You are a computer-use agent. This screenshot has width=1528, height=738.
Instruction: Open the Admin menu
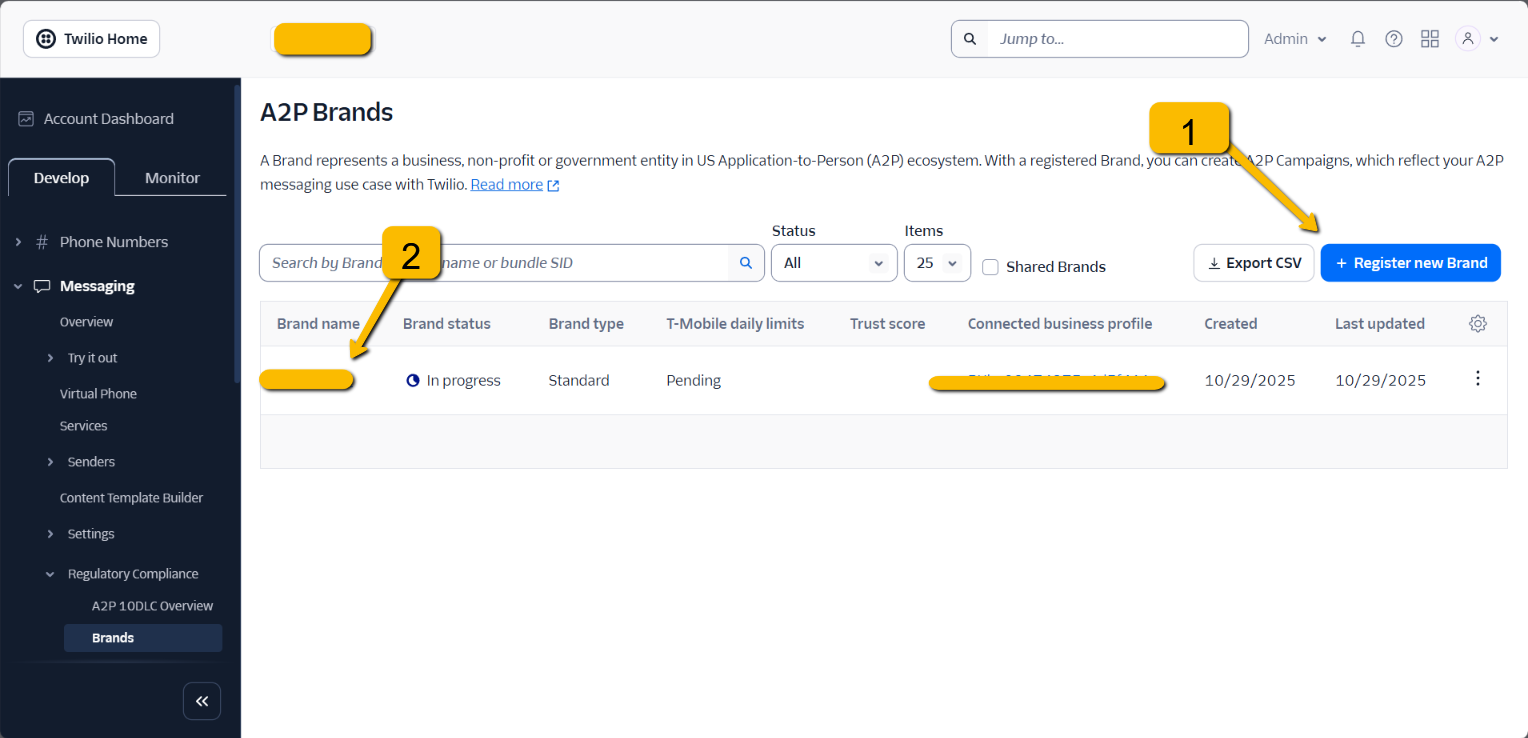(x=1294, y=38)
